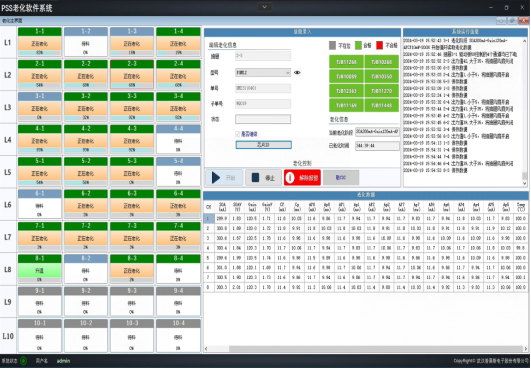Image resolution: width=531 pixels, height=369 pixels.
Task: Click the TJB11448 channel button
Action: (381, 105)
